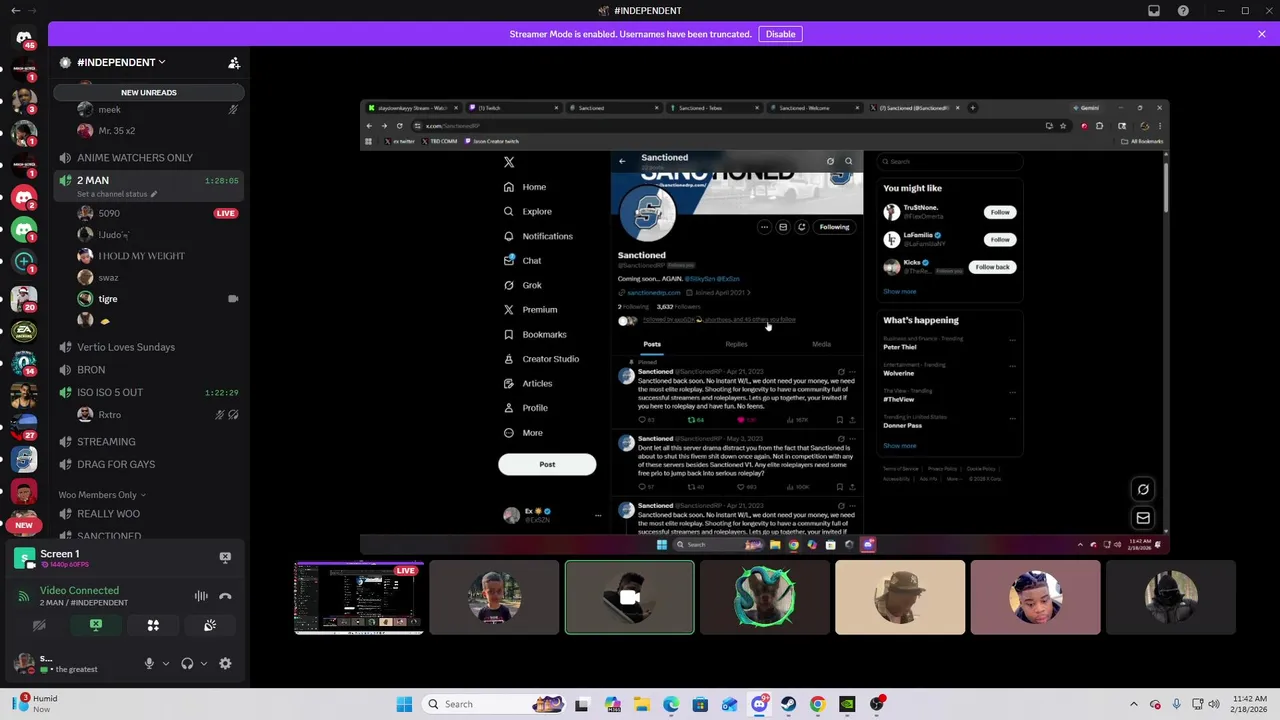The width and height of the screenshot is (1280, 720).
Task: Focus the LIVE stream thumbnail tile
Action: click(x=359, y=598)
